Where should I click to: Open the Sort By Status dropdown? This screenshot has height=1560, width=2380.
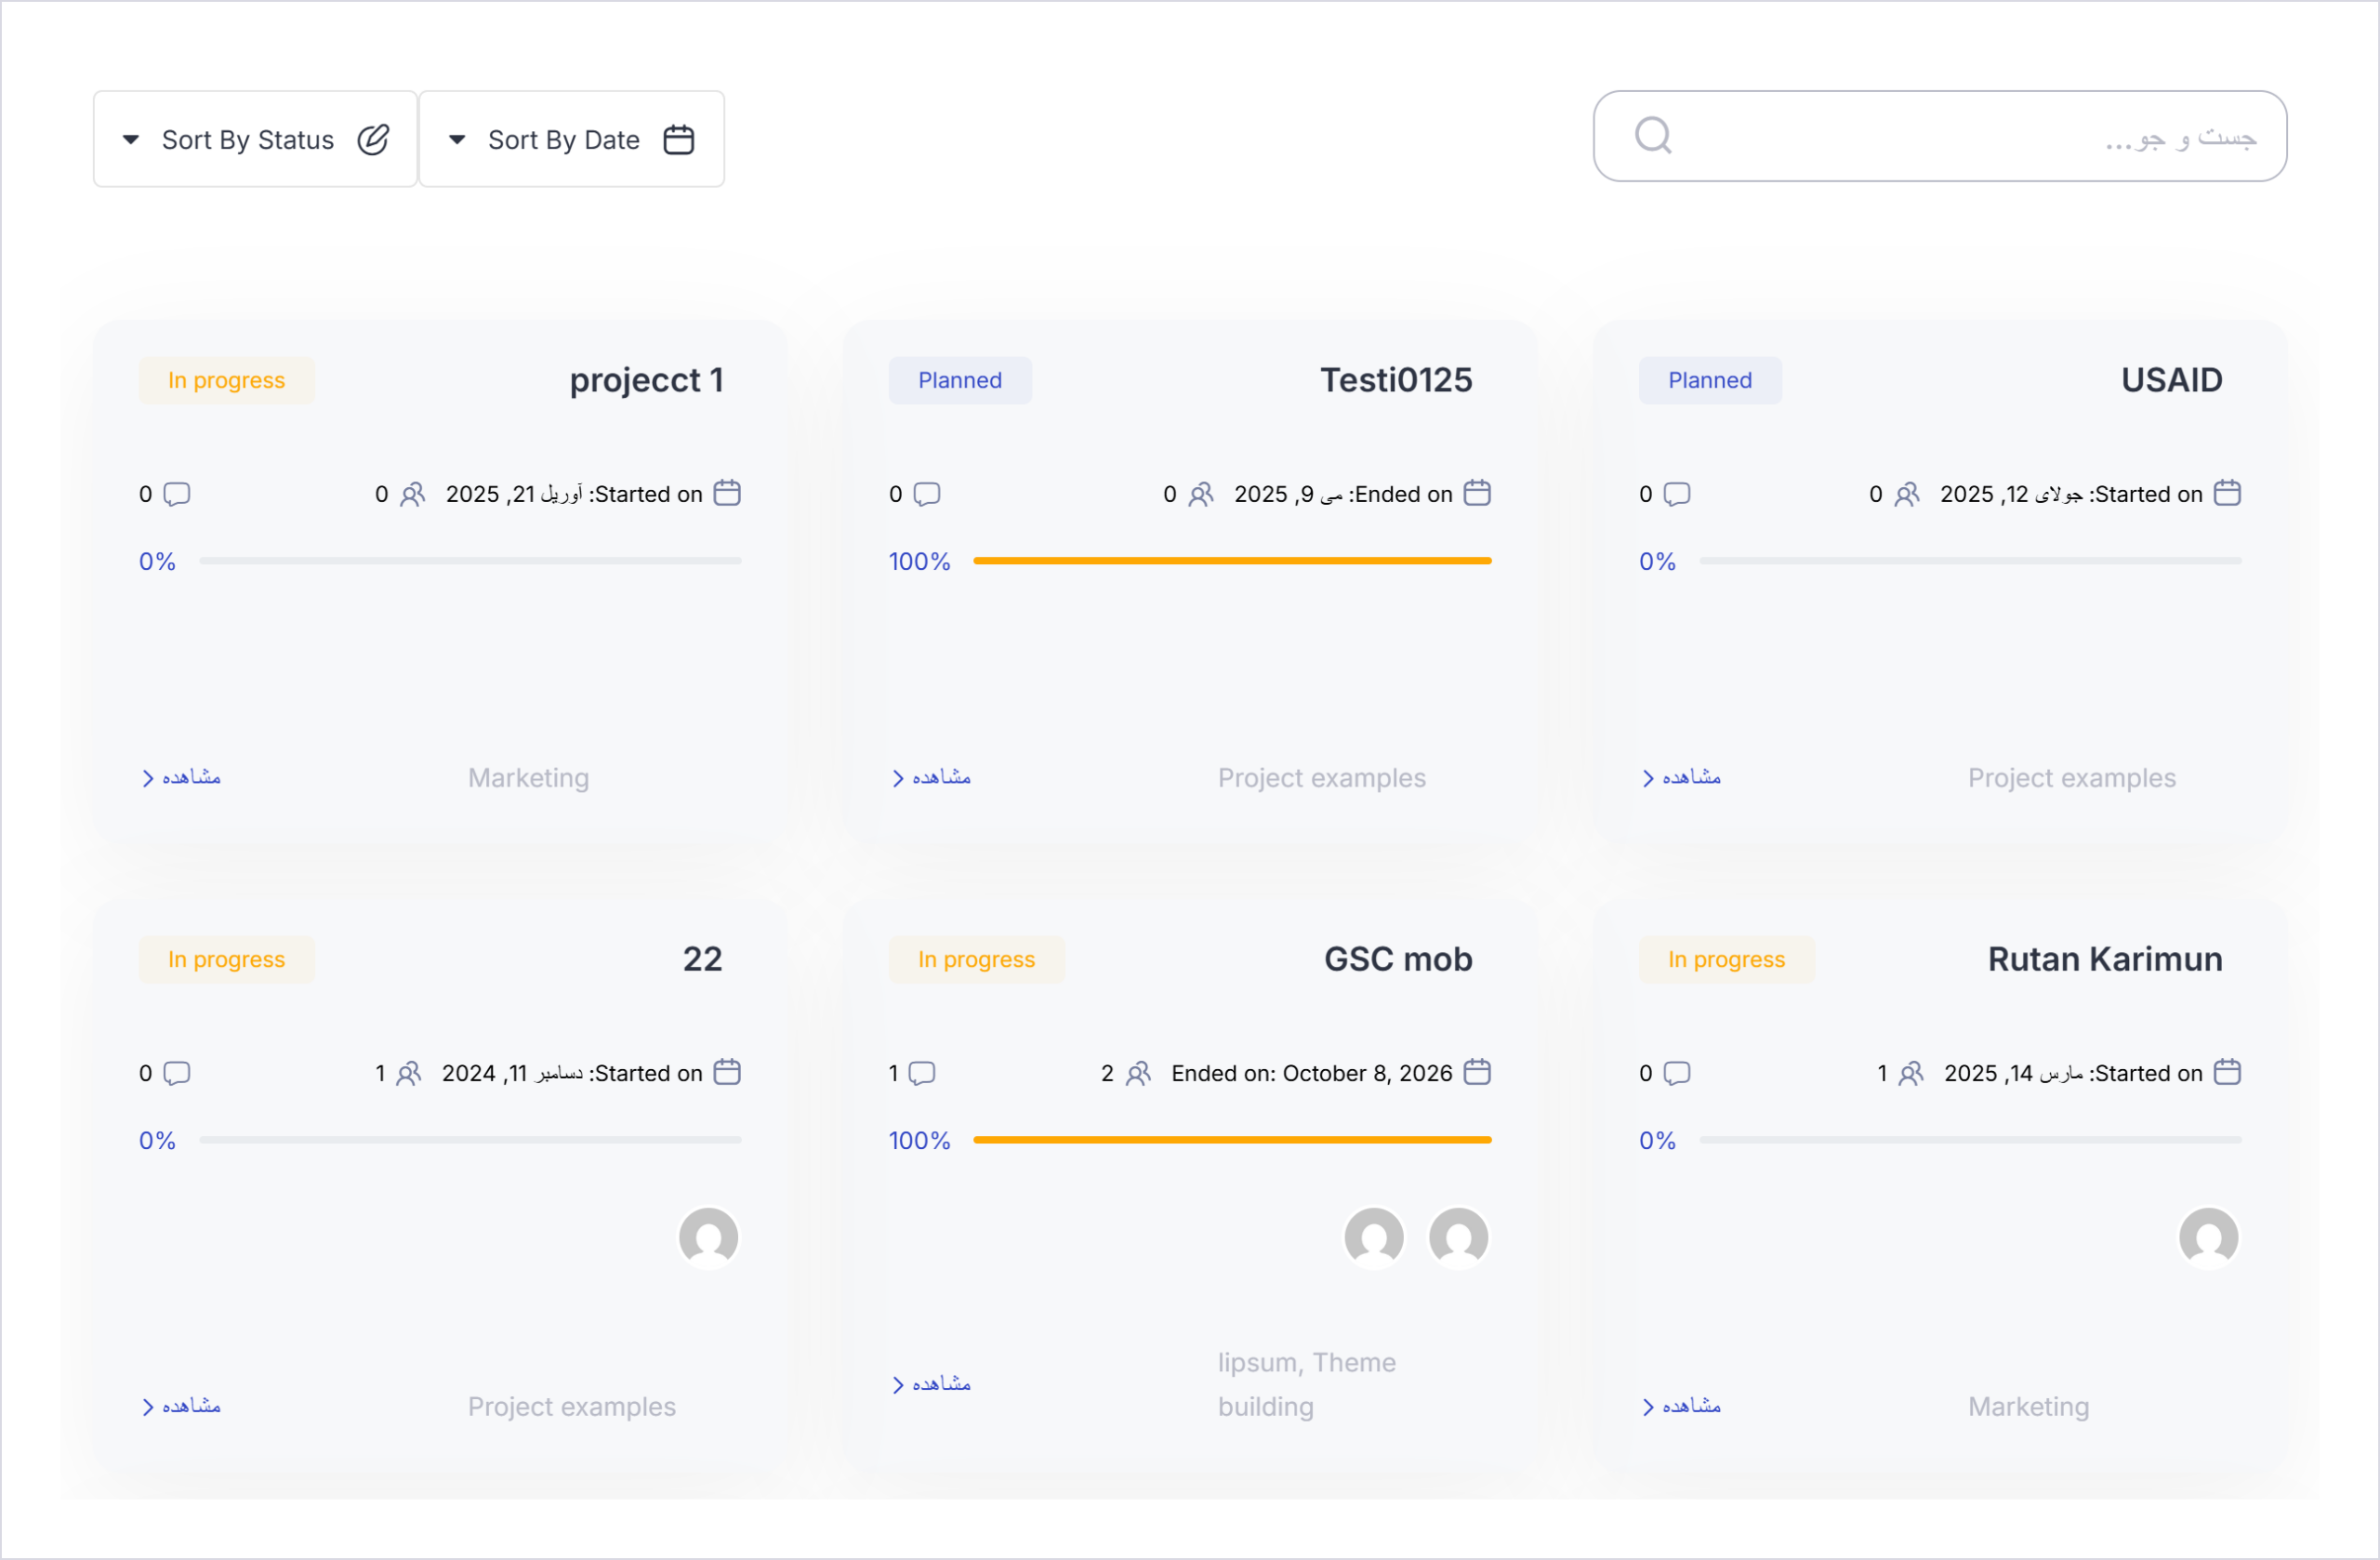pos(255,139)
